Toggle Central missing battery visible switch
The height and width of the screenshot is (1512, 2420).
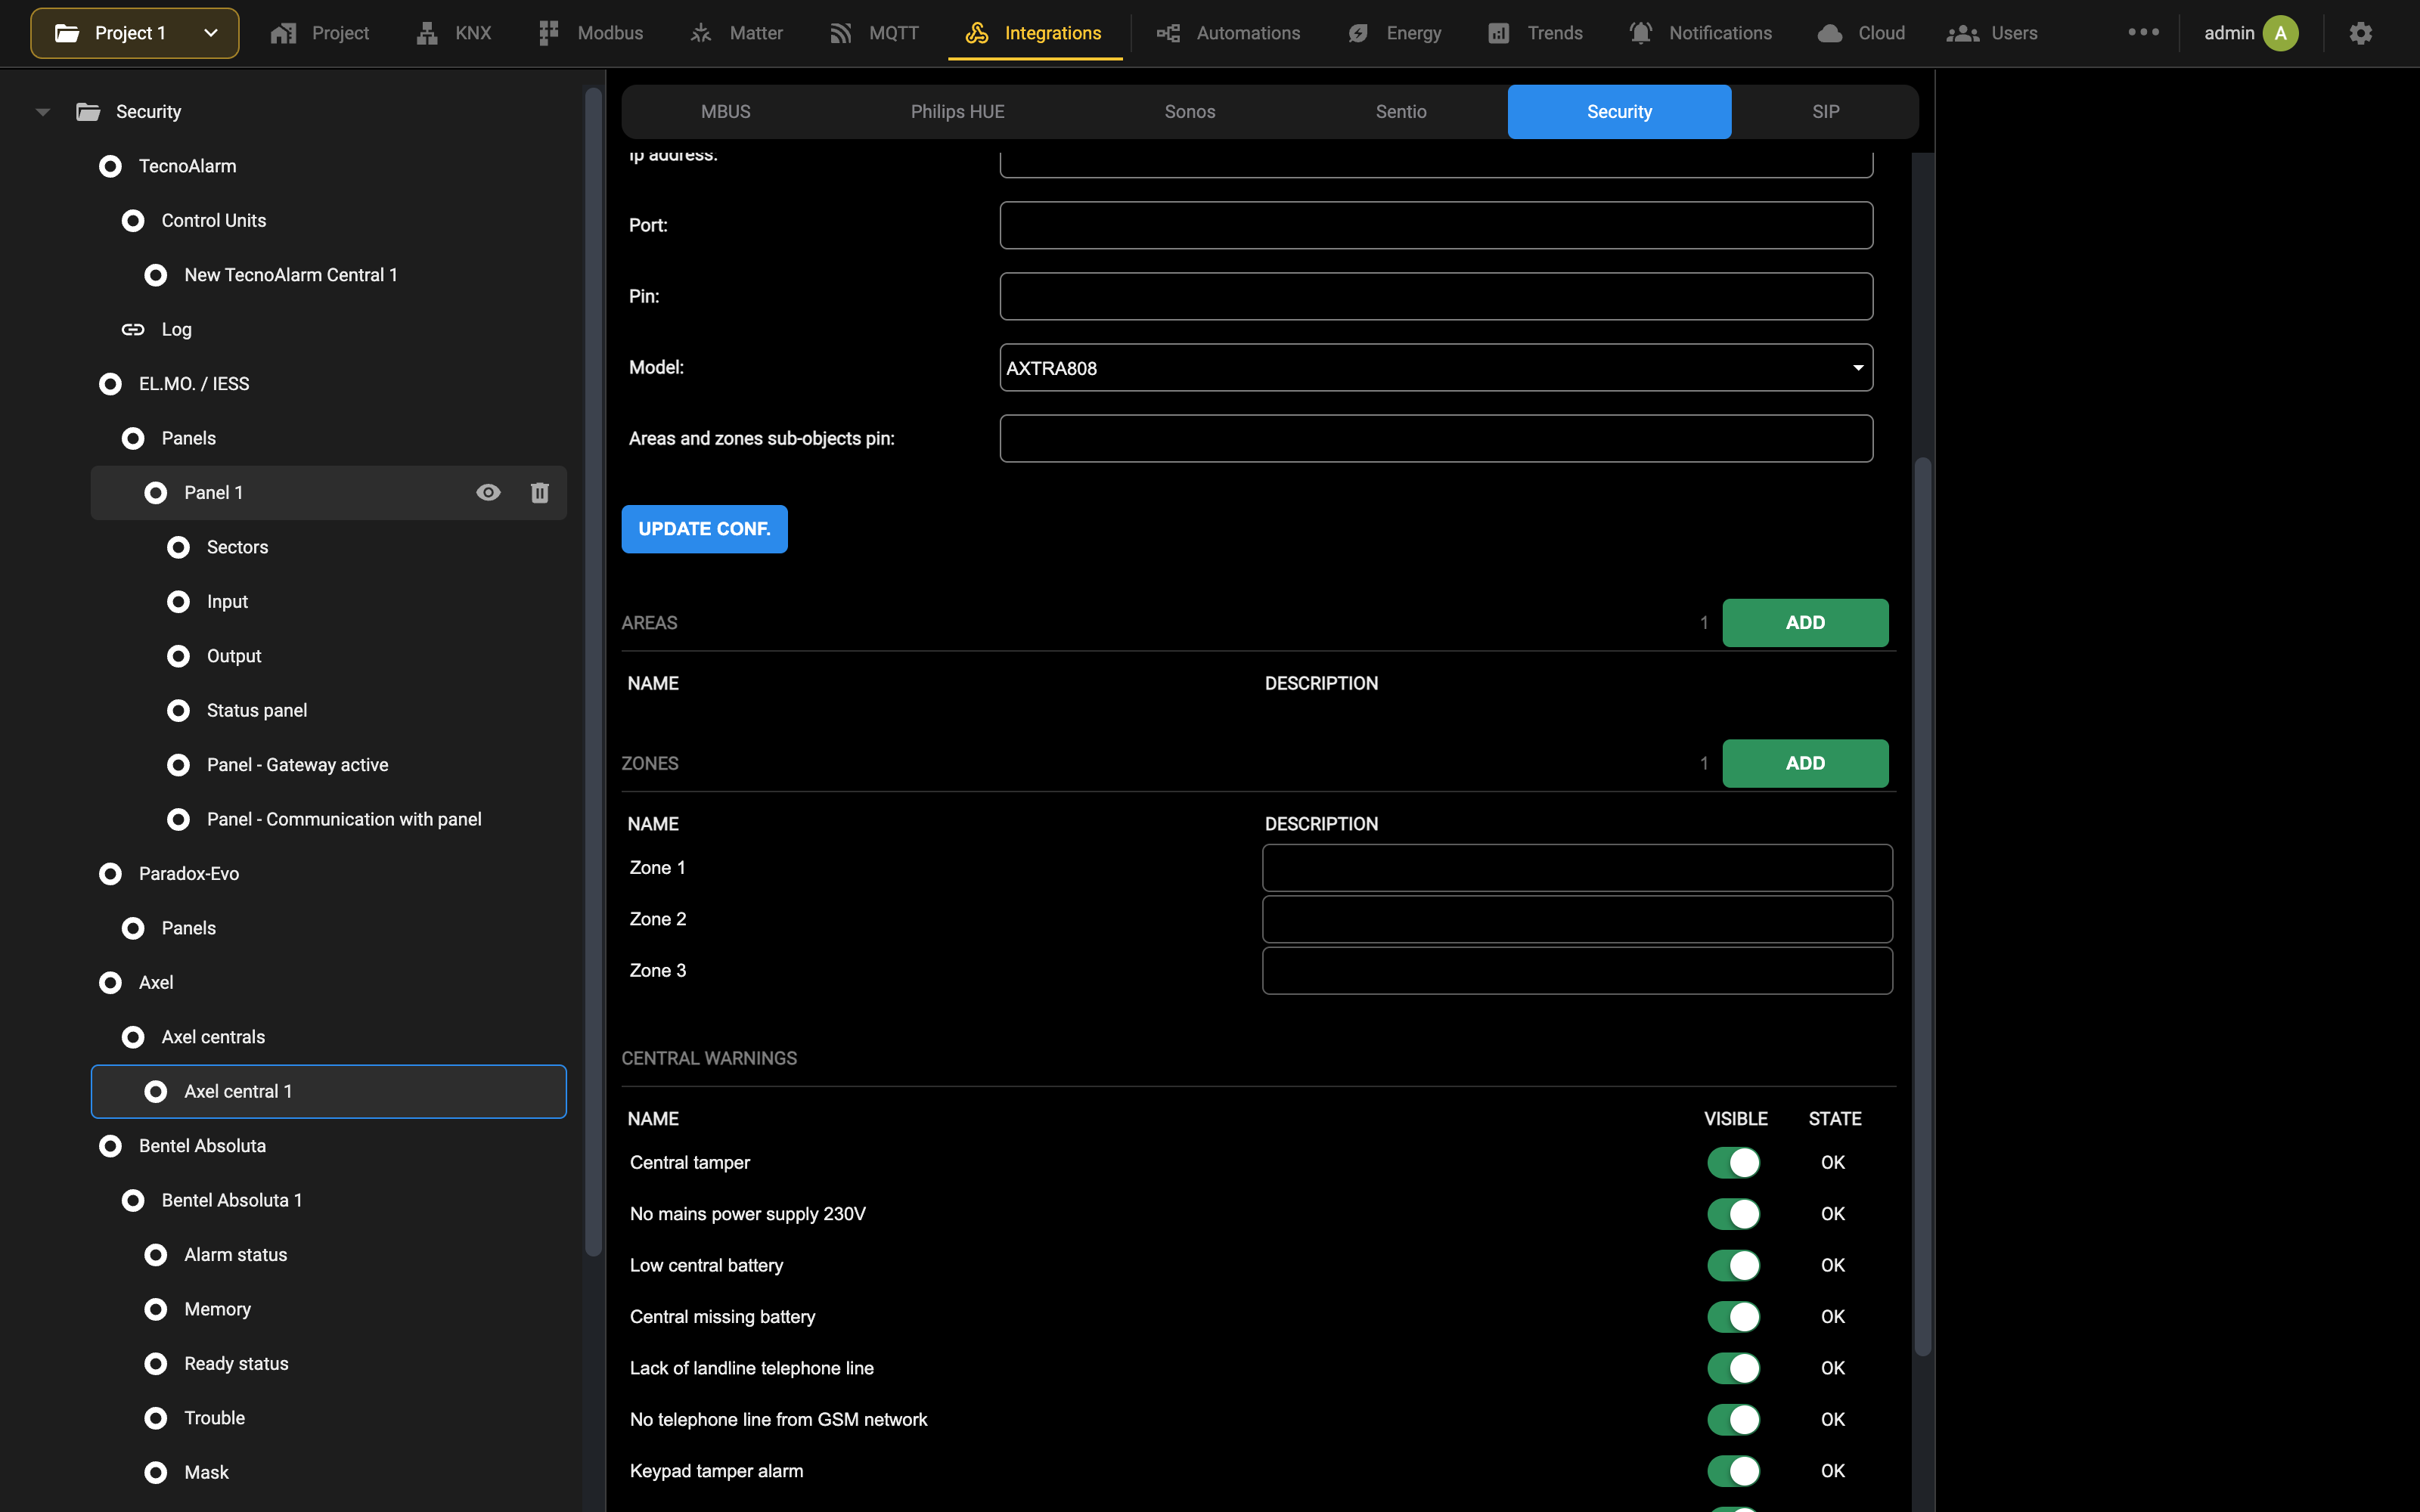(x=1733, y=1317)
